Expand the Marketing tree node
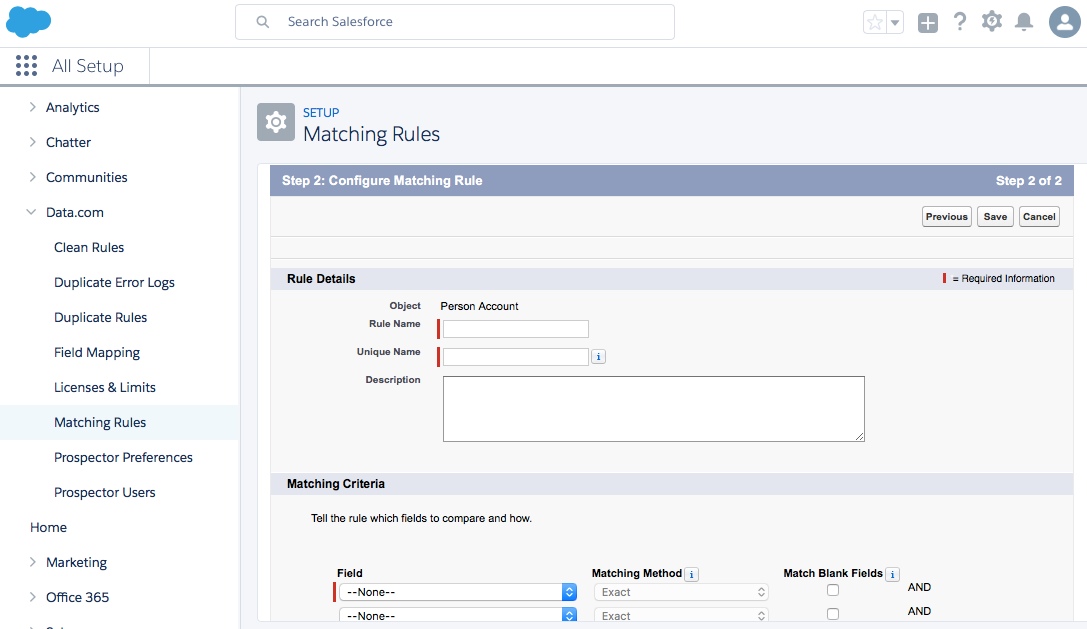The image size is (1087, 629). pos(32,562)
